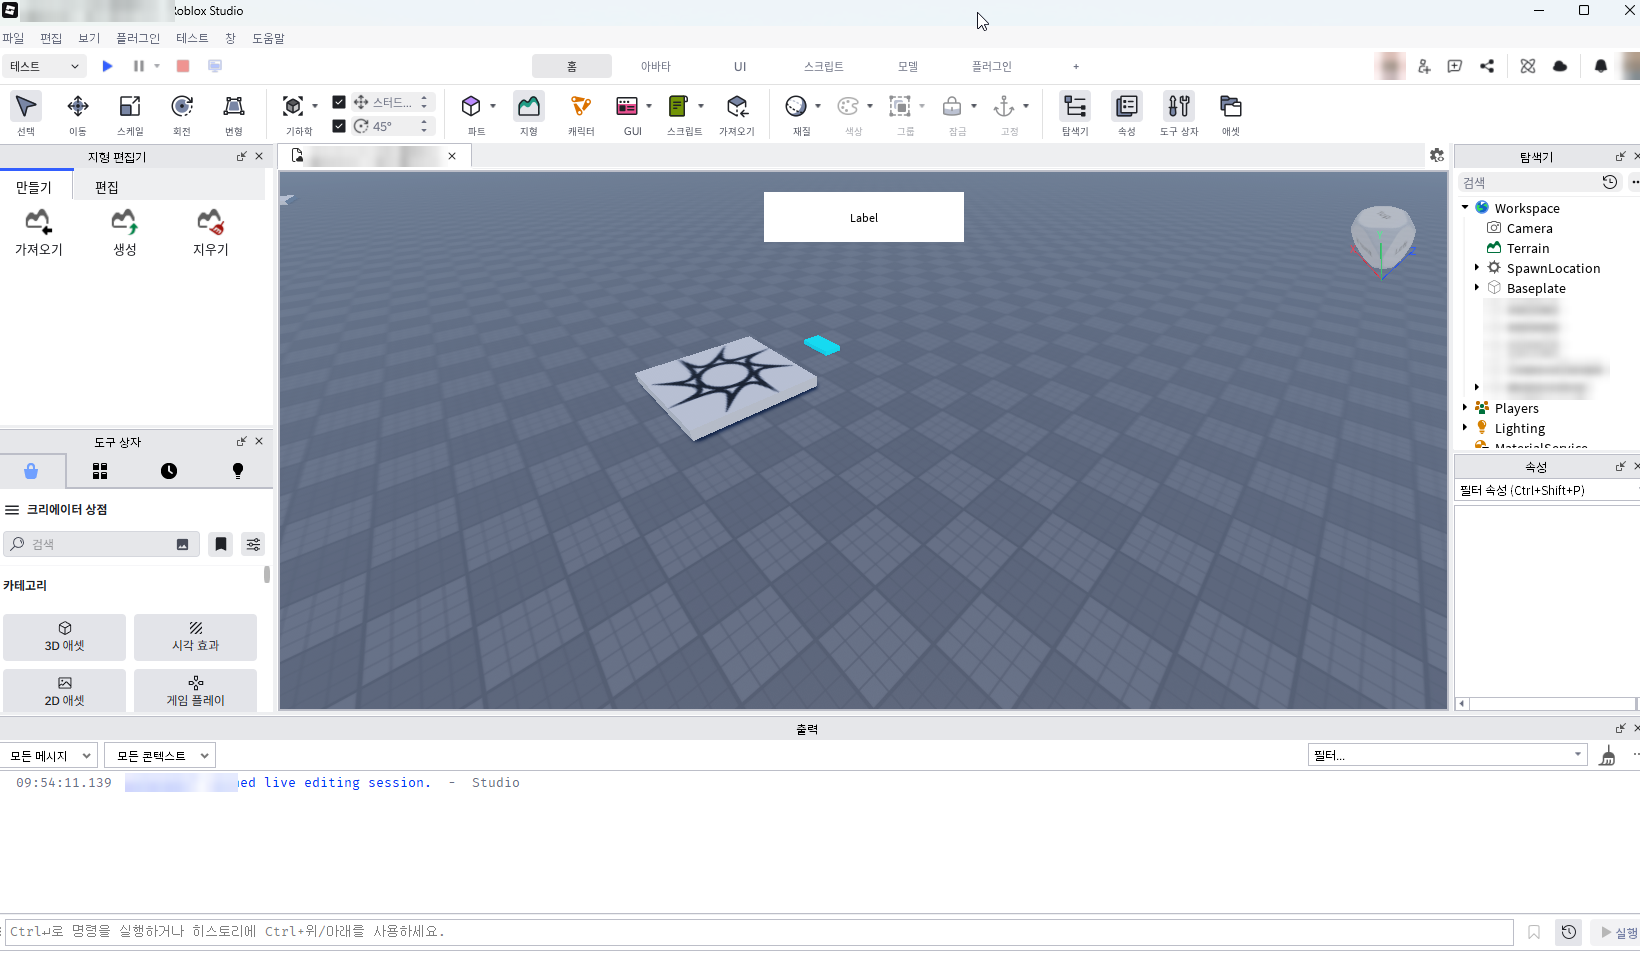Start playtest with the blue Play button
This screenshot has width=1640, height=977.
(x=108, y=66)
